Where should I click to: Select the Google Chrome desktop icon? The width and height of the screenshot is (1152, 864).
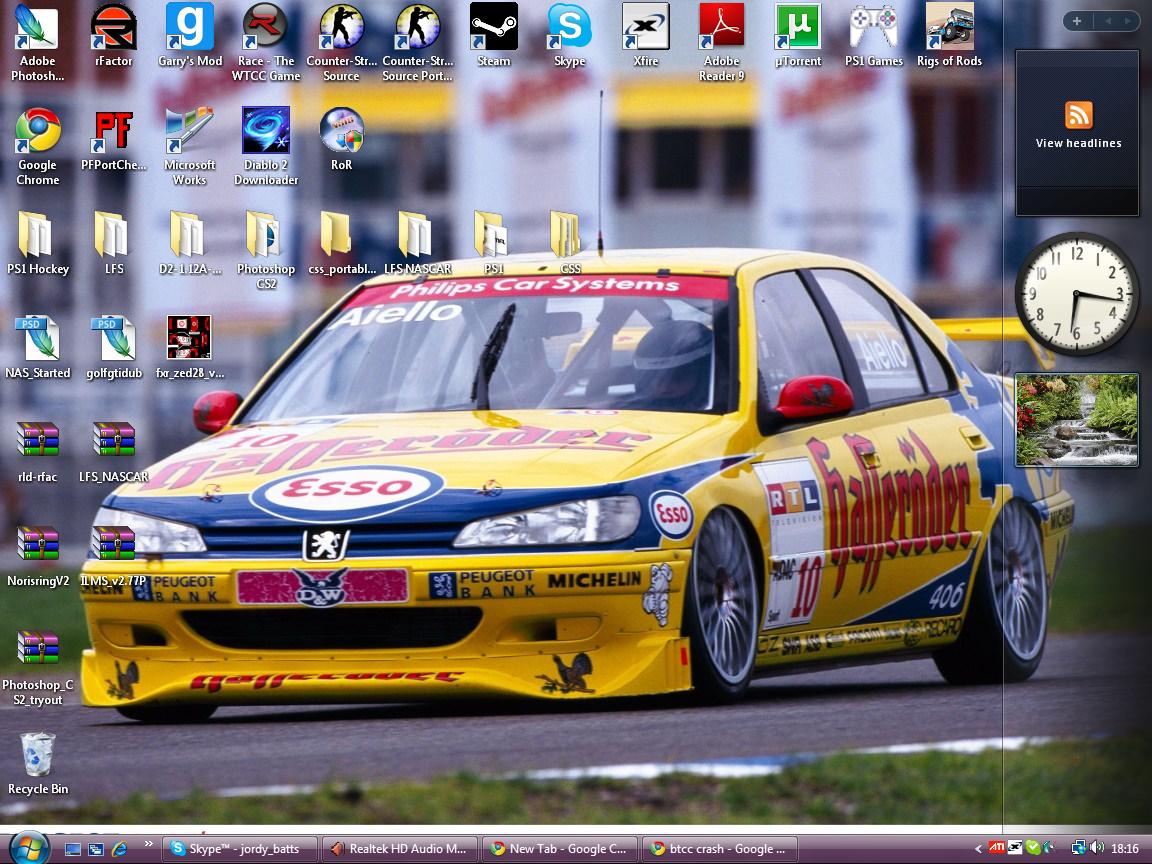coord(37,146)
